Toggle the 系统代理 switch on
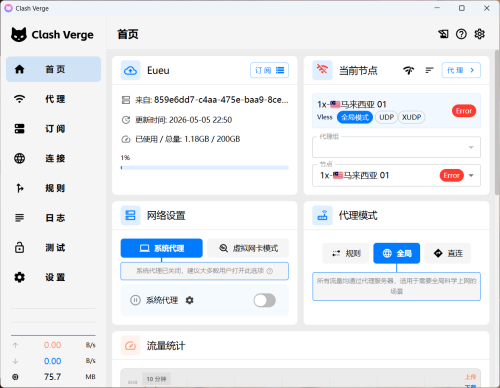This screenshot has width=500, height=388. tap(265, 300)
